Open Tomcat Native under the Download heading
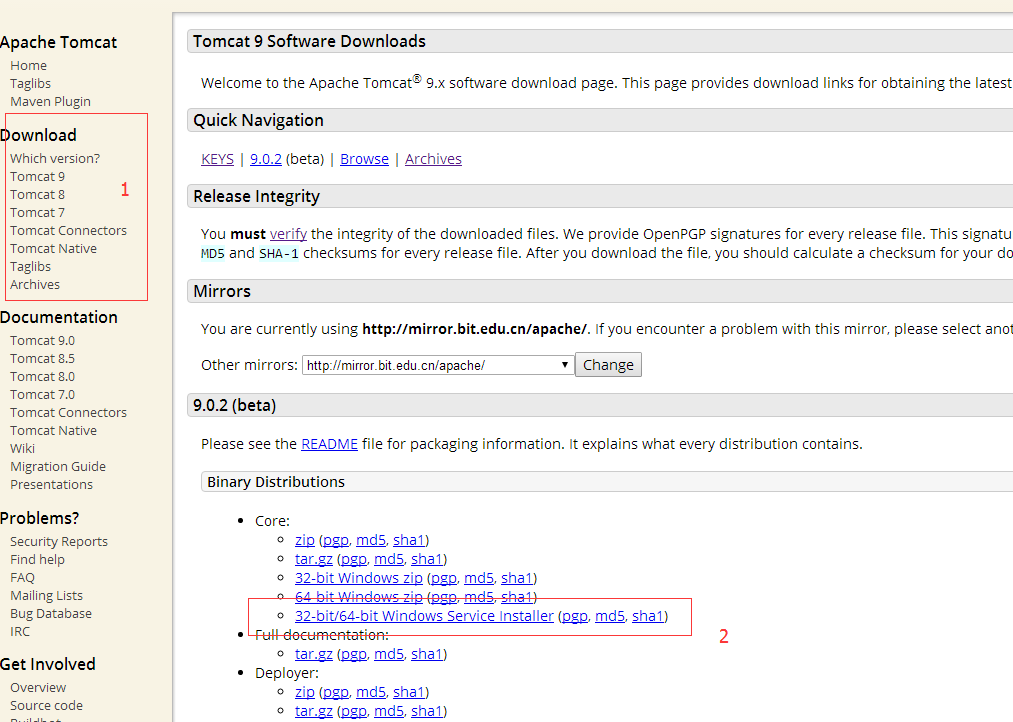The width and height of the screenshot is (1013, 722). pos(54,249)
